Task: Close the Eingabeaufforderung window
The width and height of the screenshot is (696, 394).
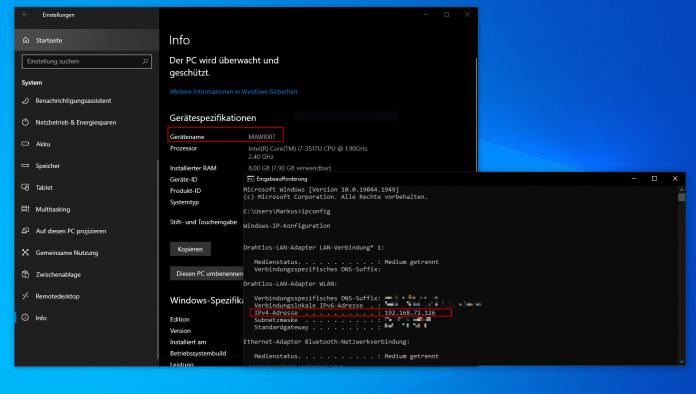Action: pyautogui.click(x=675, y=179)
